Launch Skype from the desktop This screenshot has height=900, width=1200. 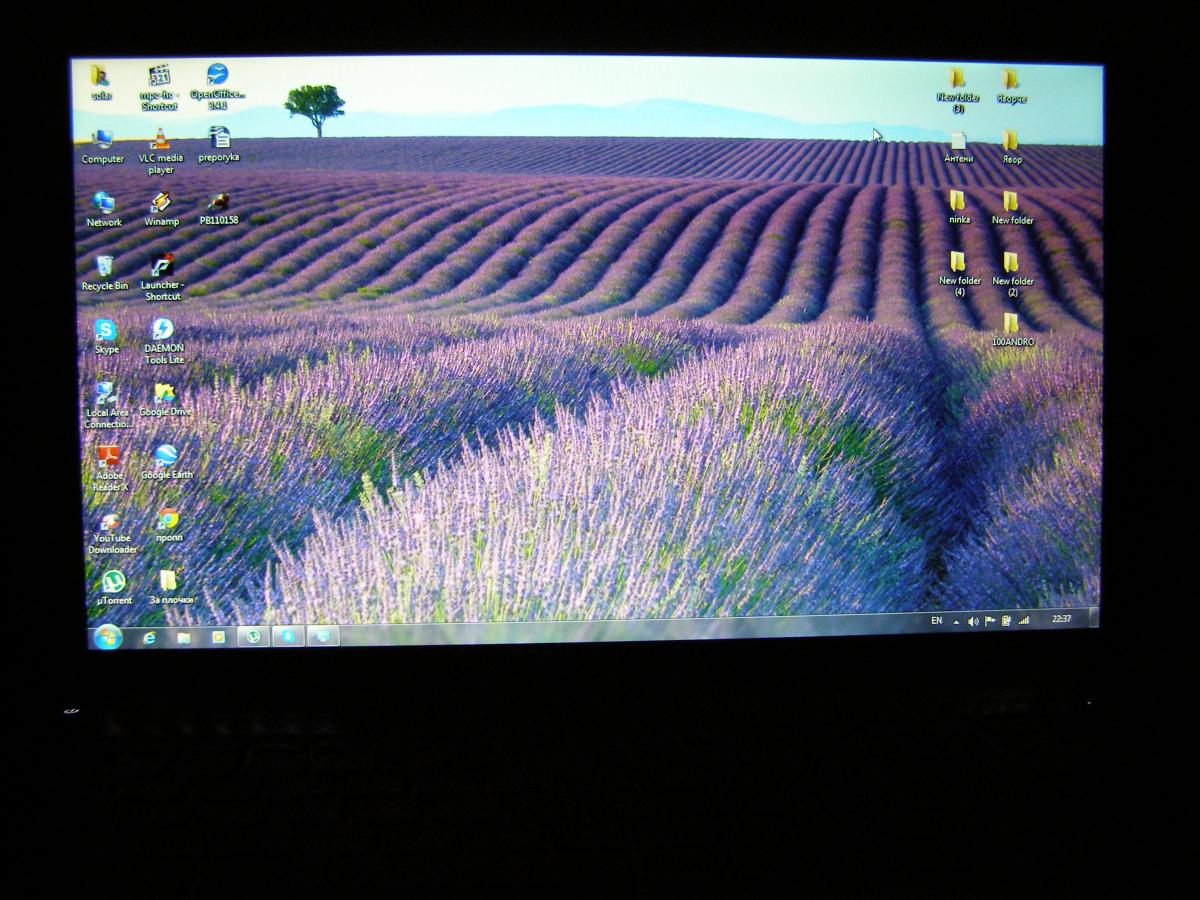pyautogui.click(x=105, y=330)
